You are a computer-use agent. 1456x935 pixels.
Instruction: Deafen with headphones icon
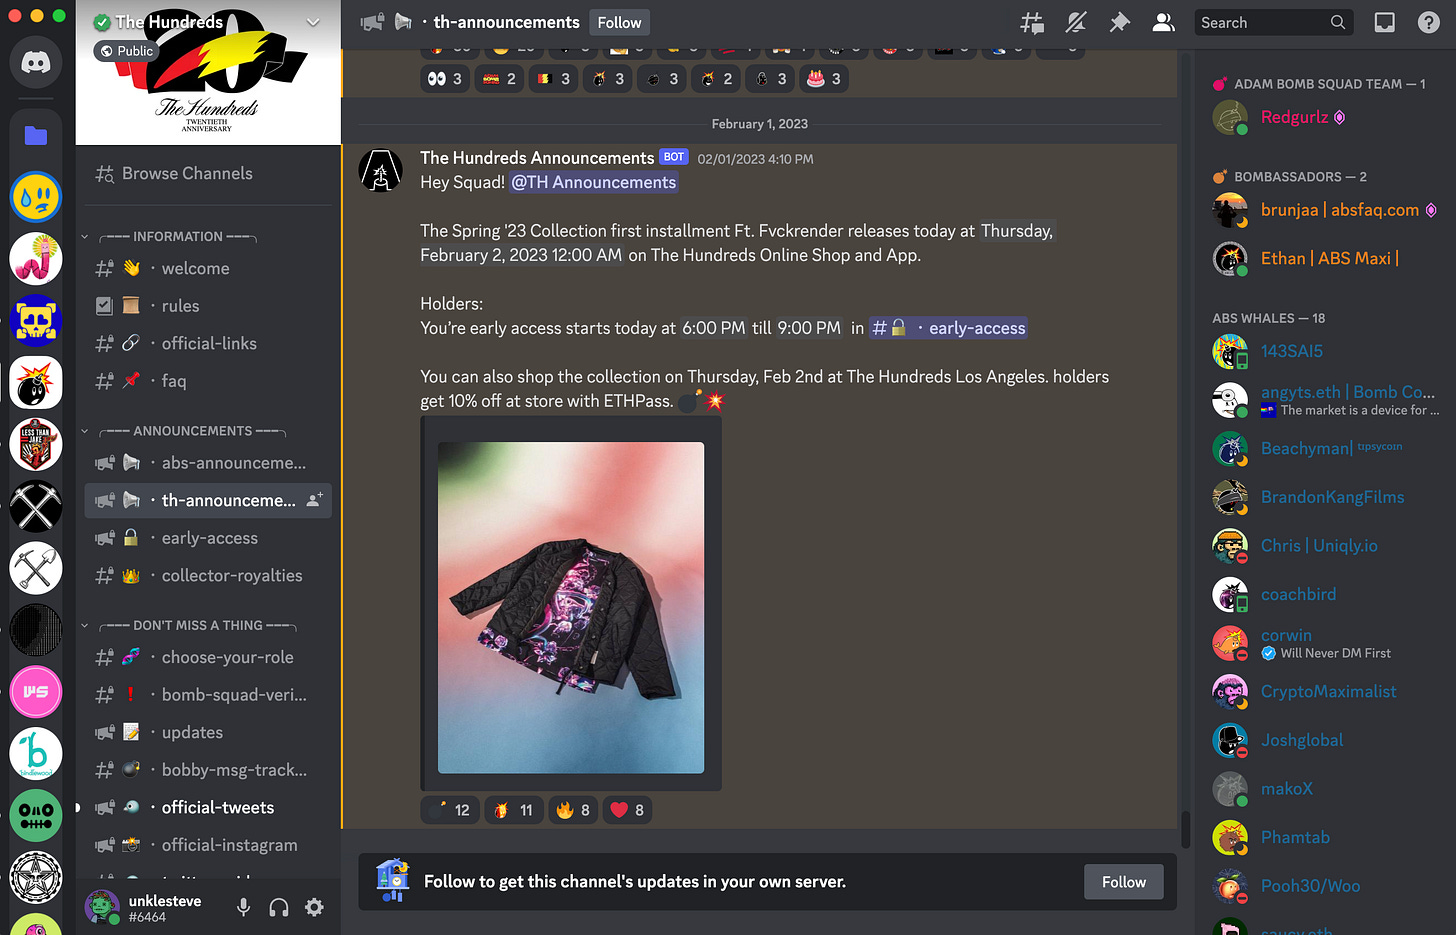click(279, 907)
